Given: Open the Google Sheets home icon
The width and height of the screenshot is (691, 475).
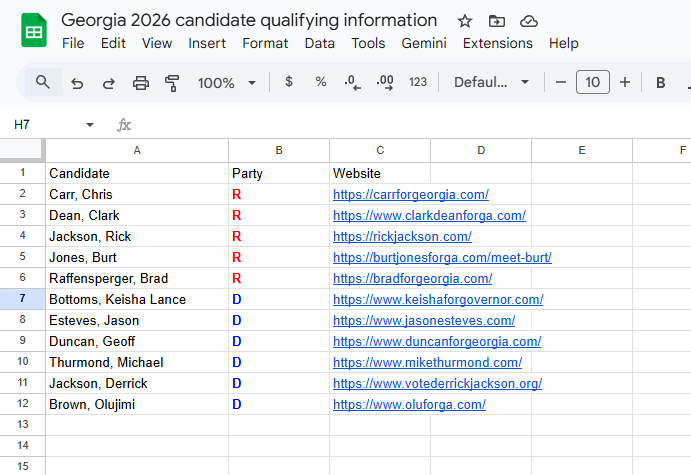Looking at the screenshot, I should tap(34, 30).
